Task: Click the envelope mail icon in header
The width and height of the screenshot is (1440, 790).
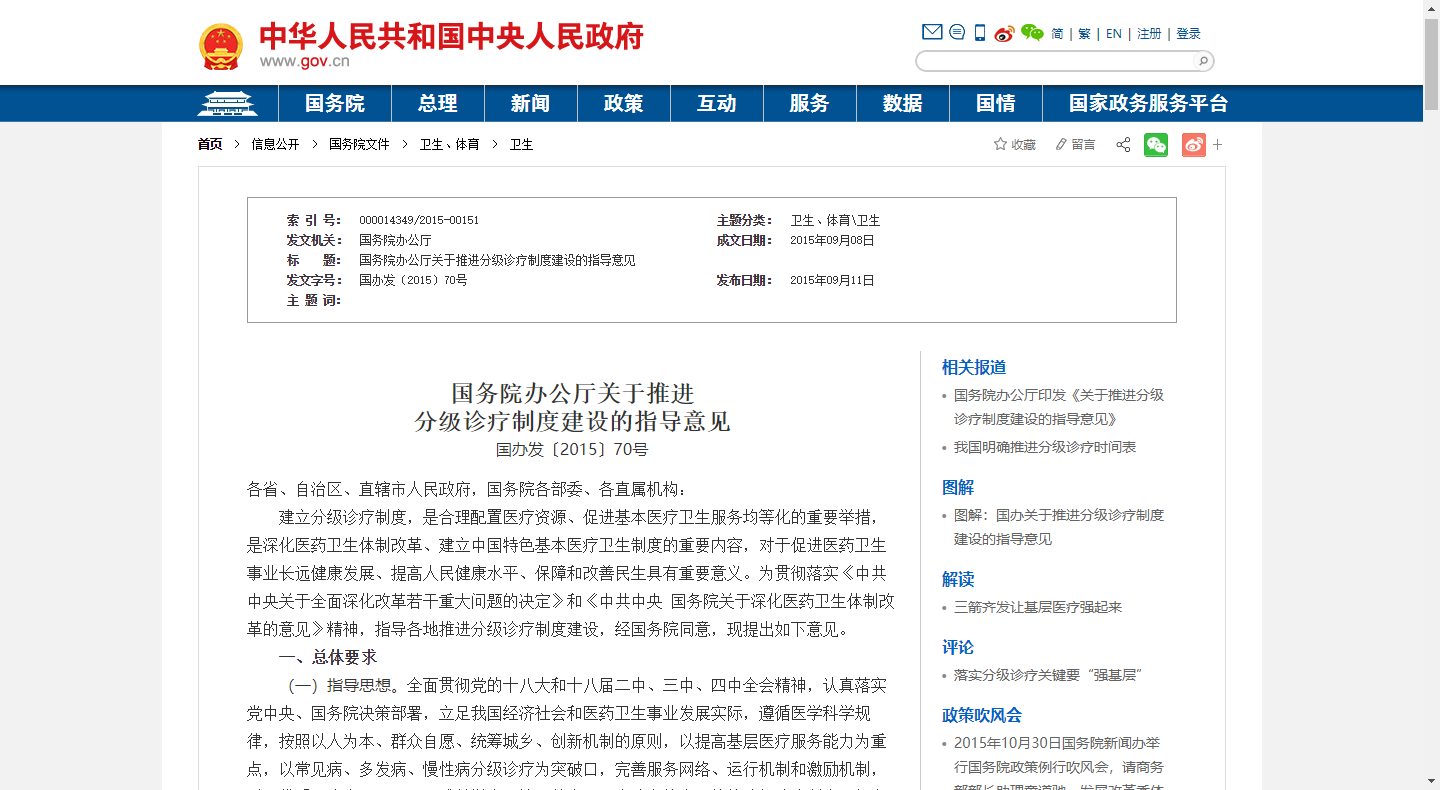Action: [x=932, y=33]
